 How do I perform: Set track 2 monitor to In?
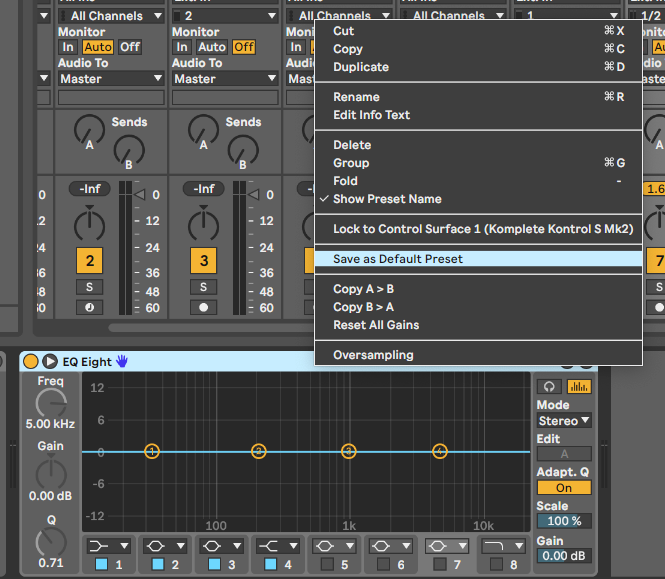coord(68,47)
